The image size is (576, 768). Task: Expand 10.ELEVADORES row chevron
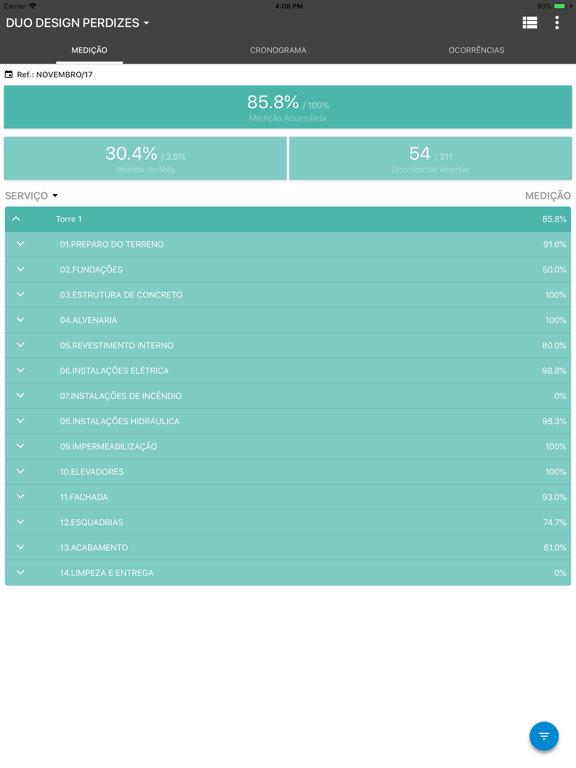21,471
